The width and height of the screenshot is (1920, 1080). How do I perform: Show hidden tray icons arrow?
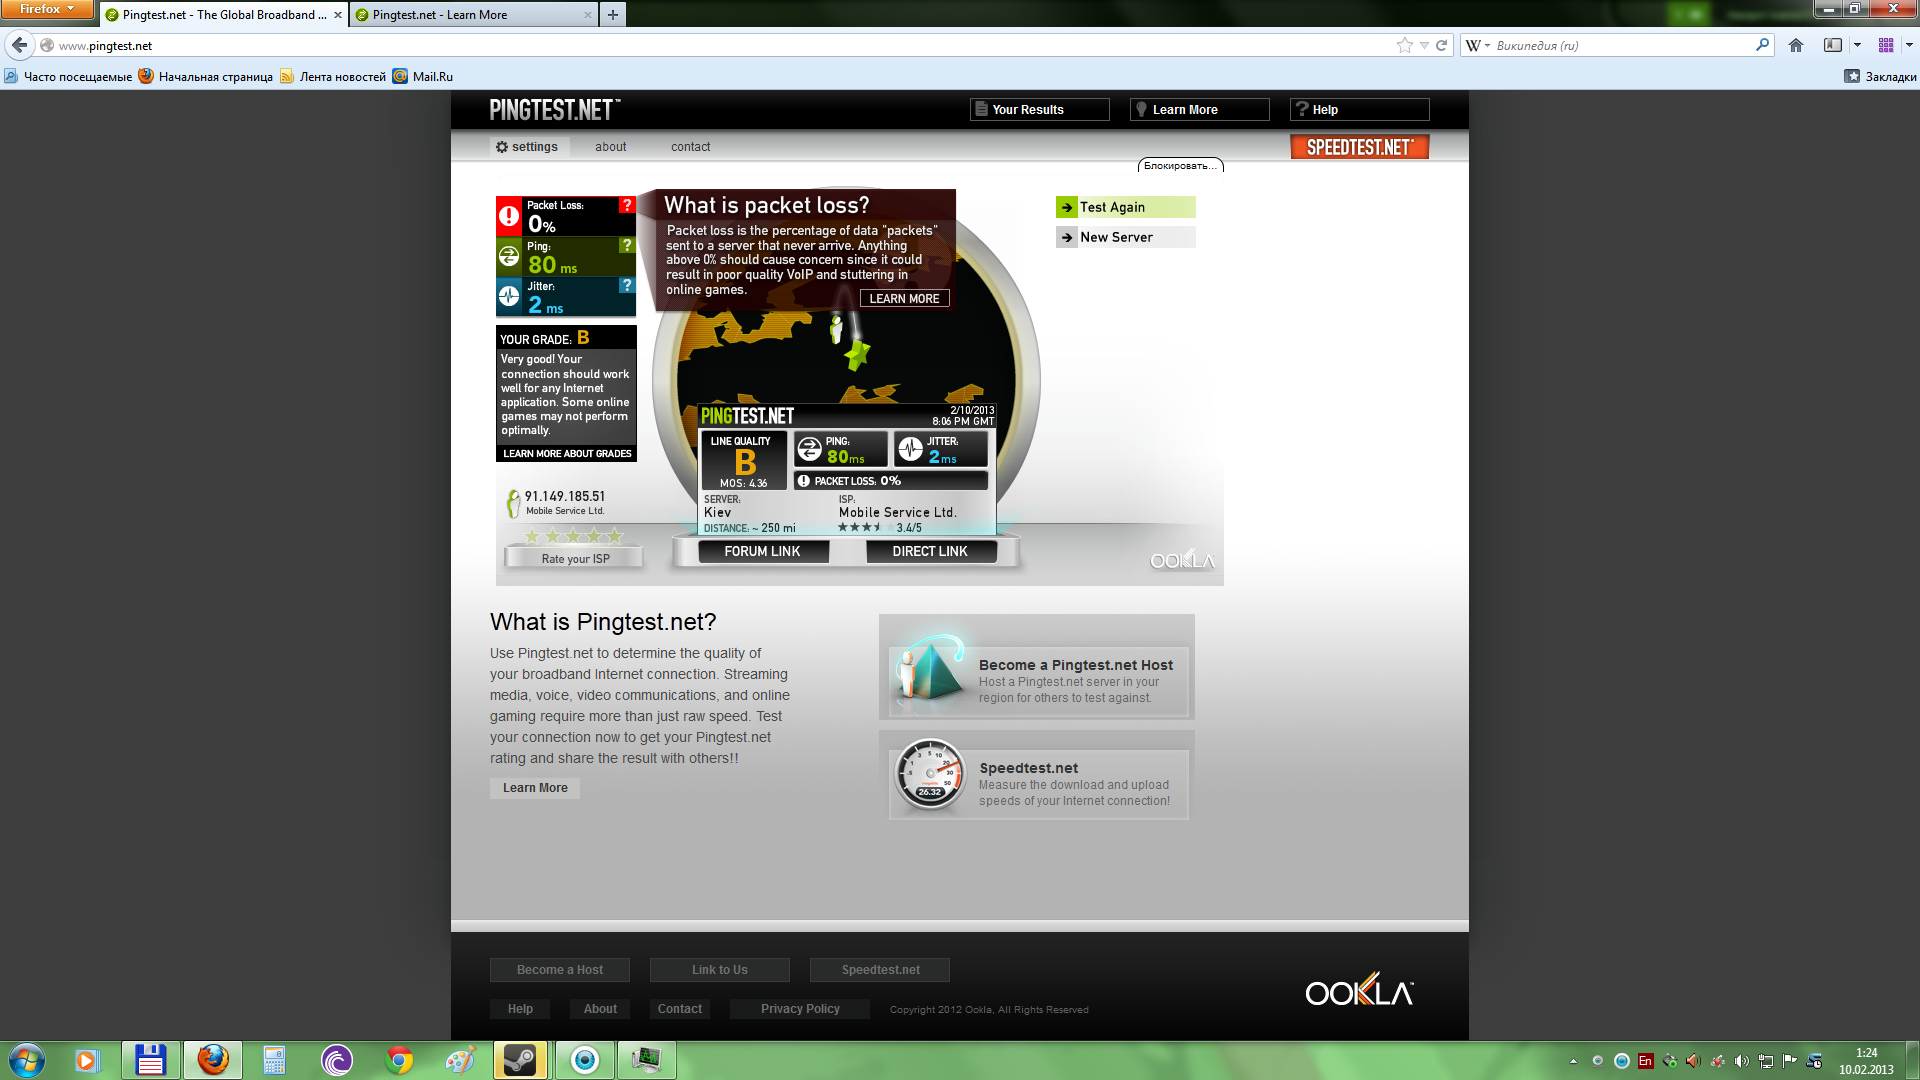(x=1573, y=1061)
